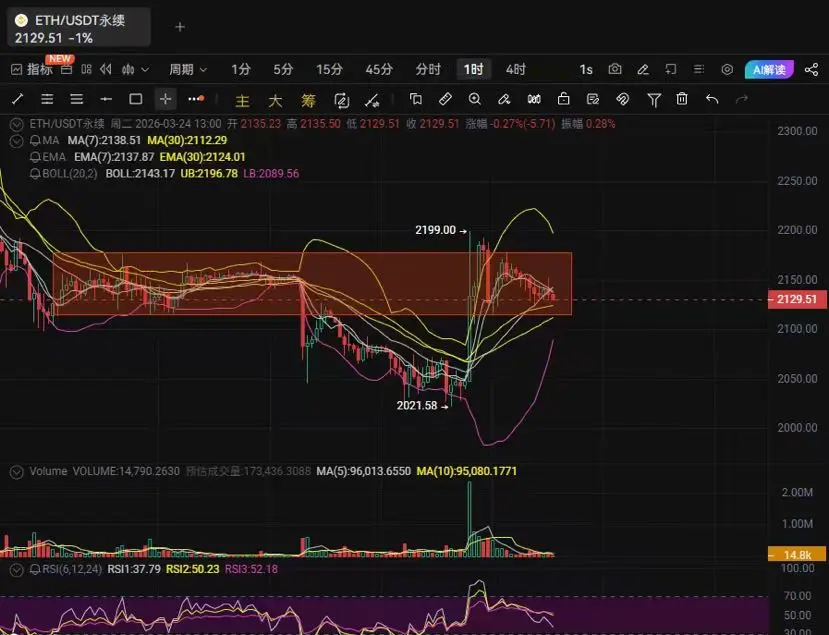This screenshot has width=829, height=635.
Task: Expand the 周期 period dropdown
Action: pos(188,69)
